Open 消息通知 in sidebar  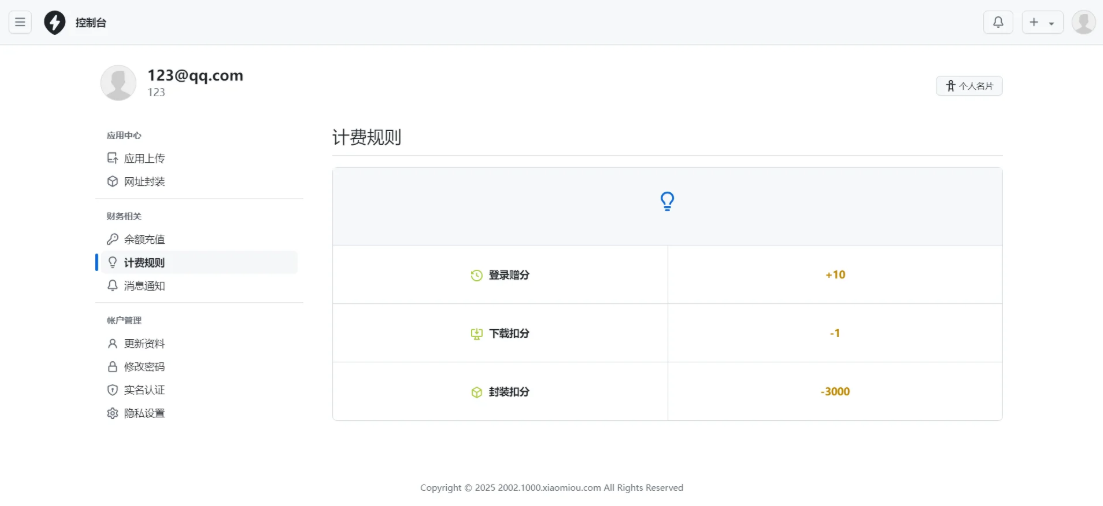tap(143, 285)
